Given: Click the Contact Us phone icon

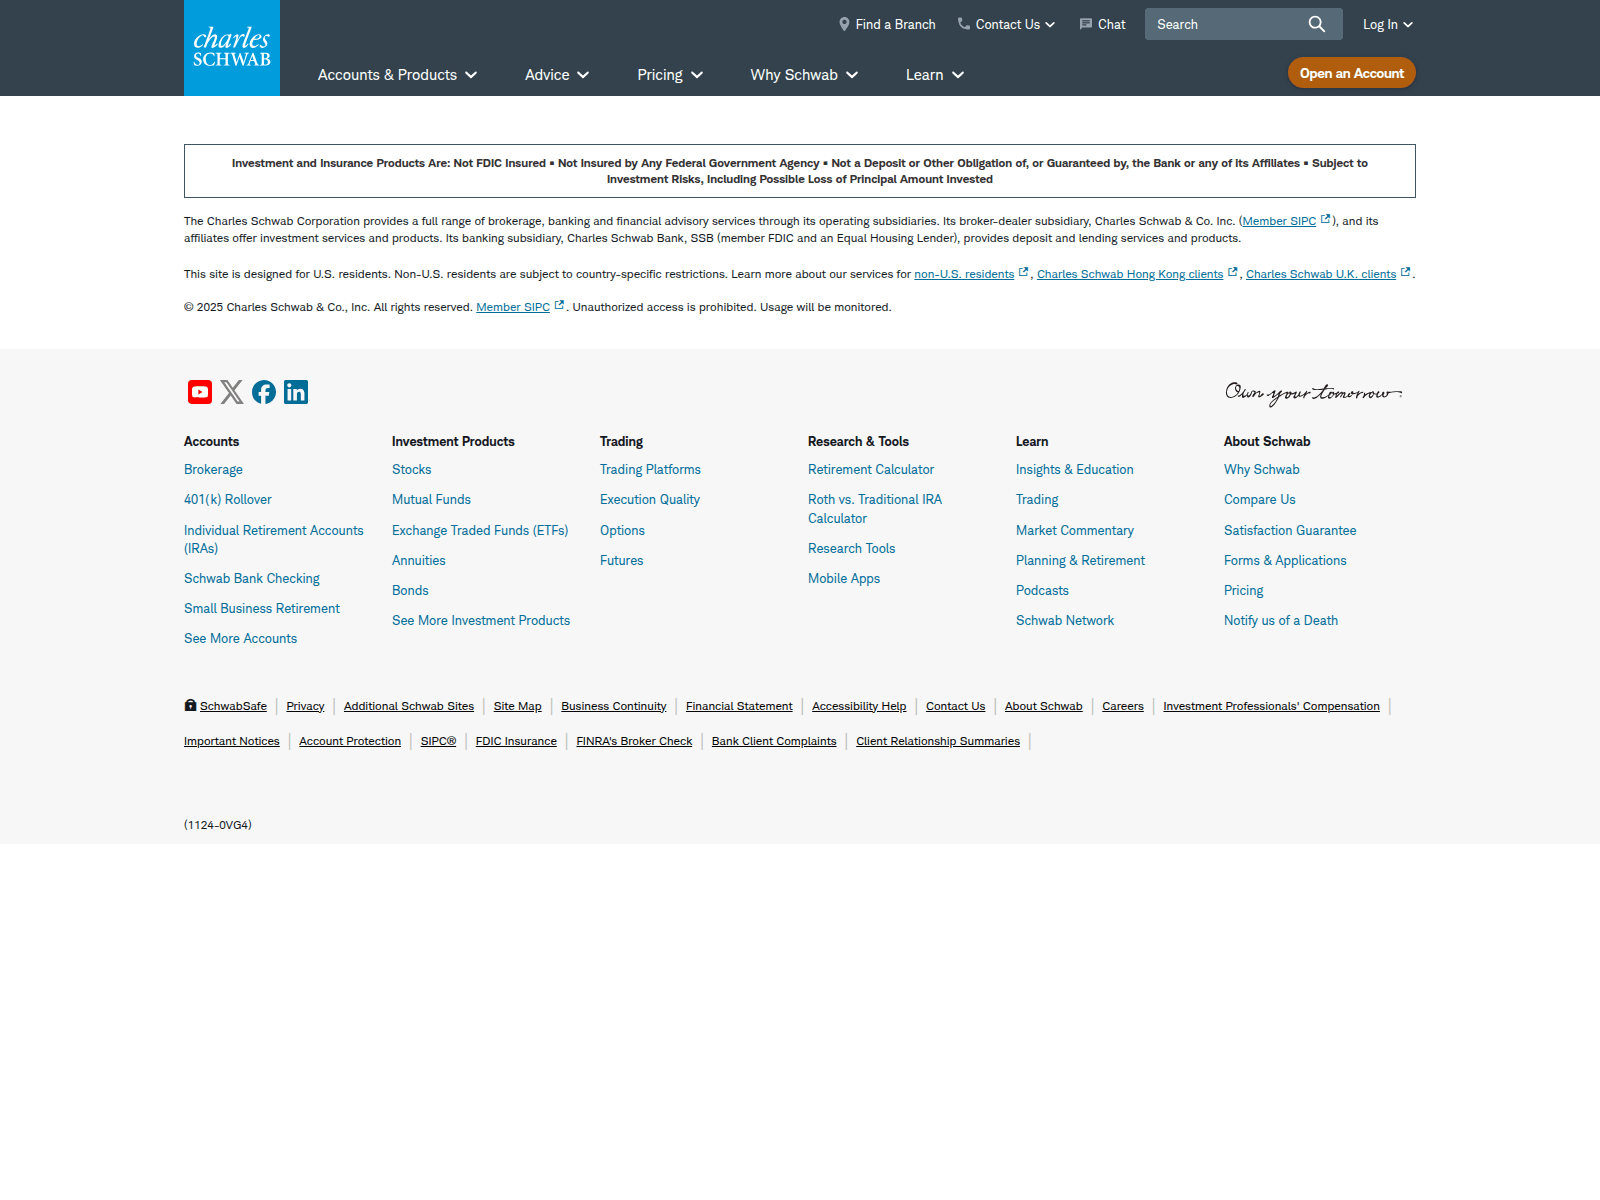Looking at the screenshot, I should click(964, 24).
